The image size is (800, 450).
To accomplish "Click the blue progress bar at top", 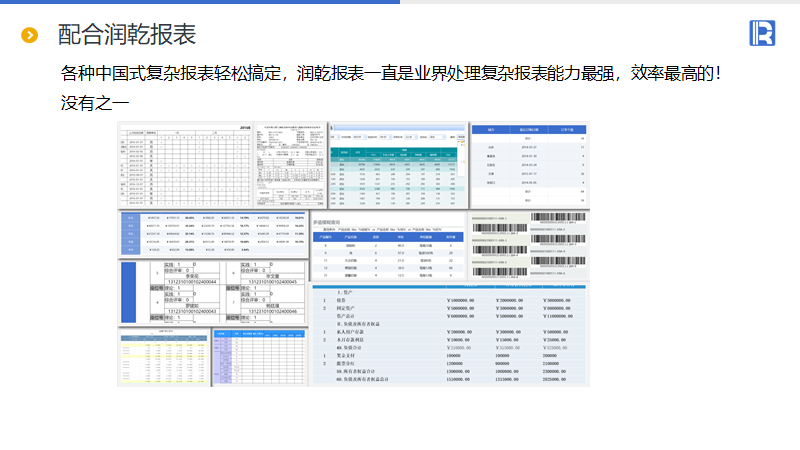I will (200, 2).
